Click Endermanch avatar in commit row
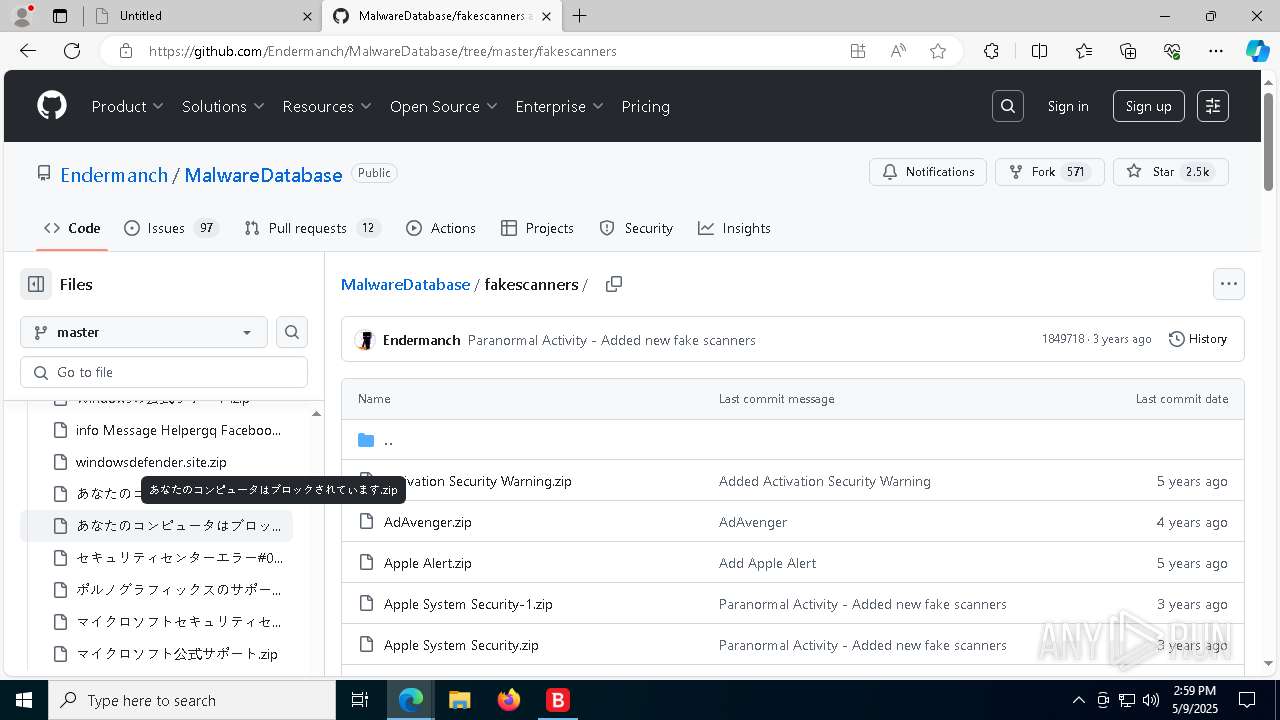This screenshot has height=720, width=1280. click(365, 340)
